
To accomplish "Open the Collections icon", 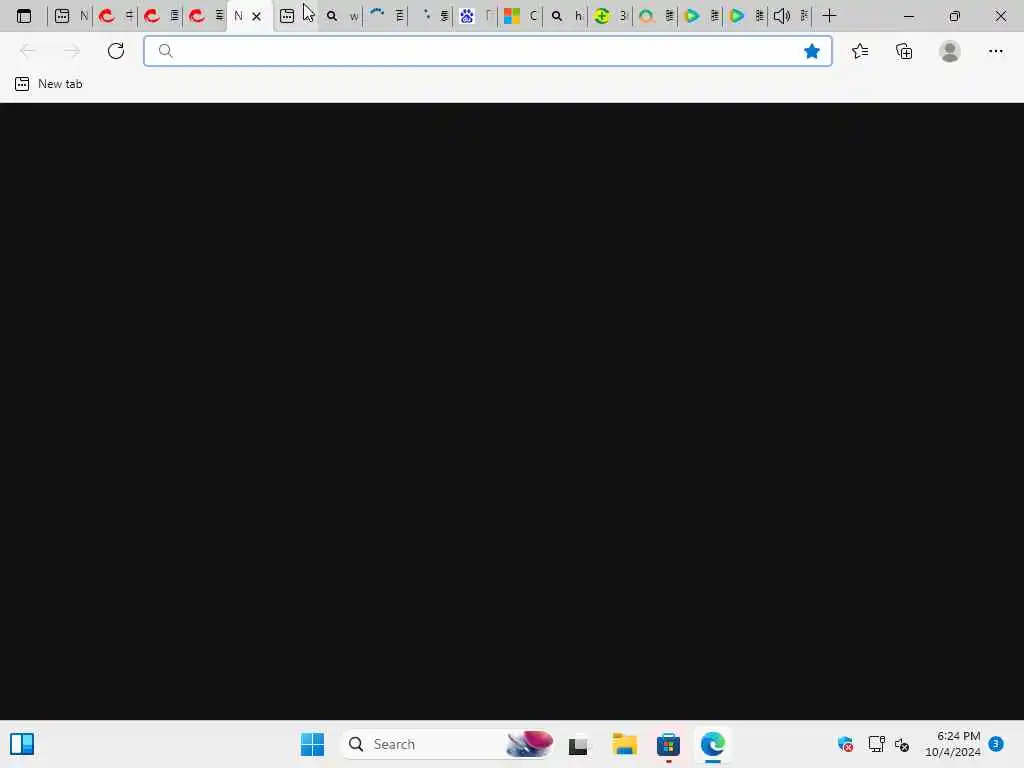I will click(904, 51).
